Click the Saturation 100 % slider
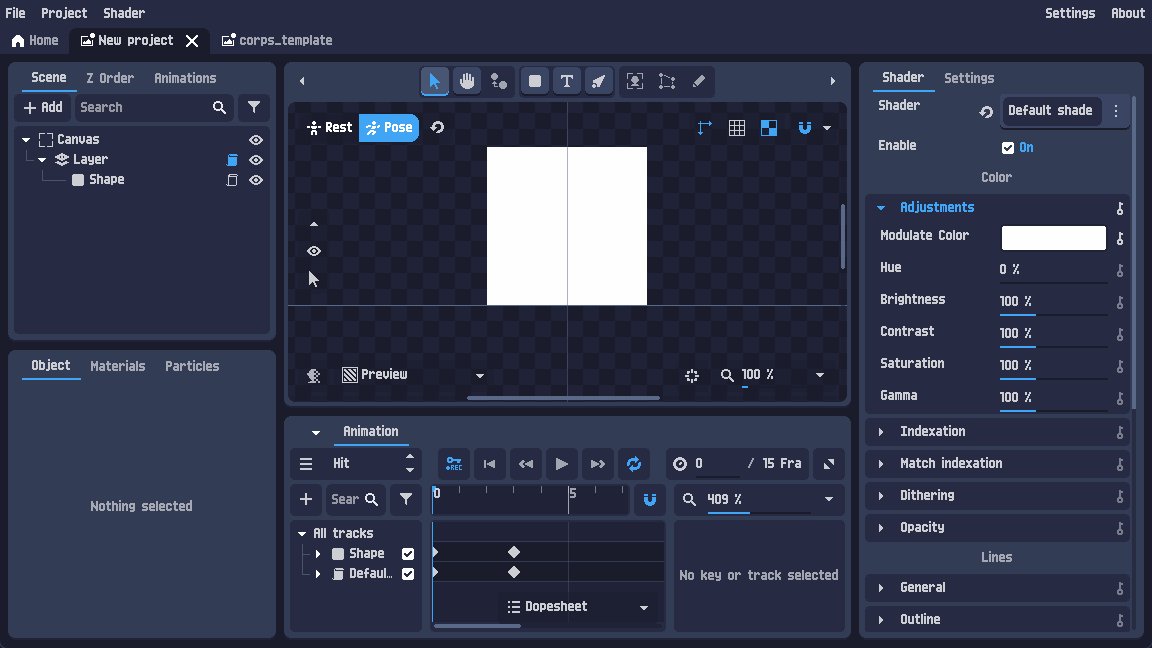This screenshot has width=1152, height=648. tap(1053, 365)
